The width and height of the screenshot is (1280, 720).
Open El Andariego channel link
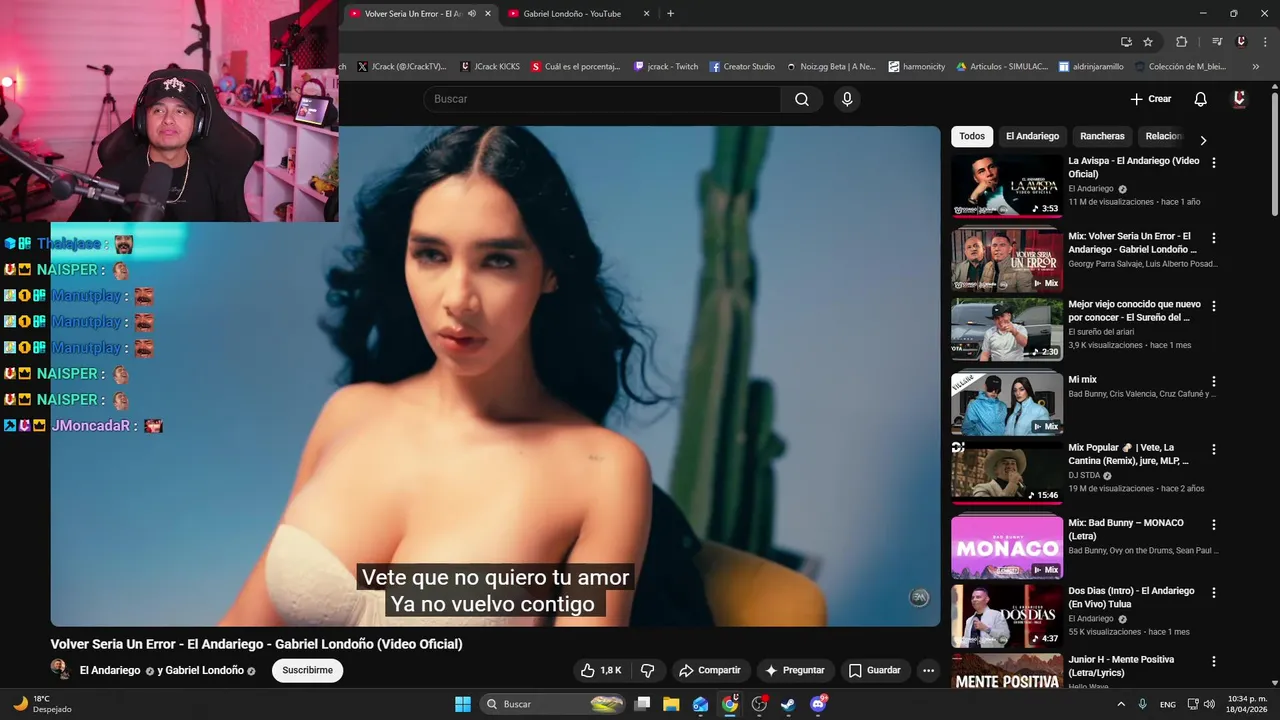(x=110, y=670)
